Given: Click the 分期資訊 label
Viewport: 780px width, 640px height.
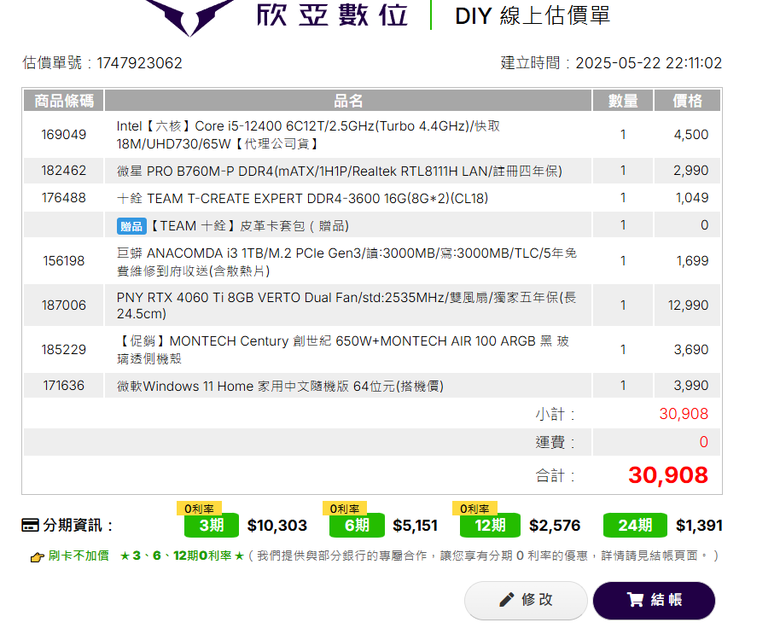Looking at the screenshot, I should click(x=78, y=525).
